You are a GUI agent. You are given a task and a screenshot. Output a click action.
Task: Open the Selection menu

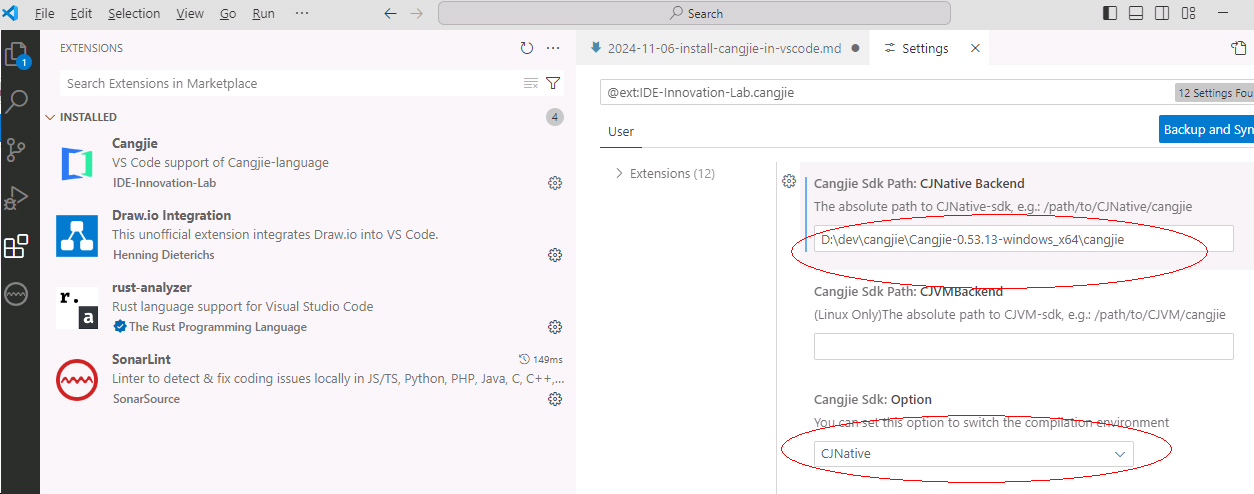[133, 14]
